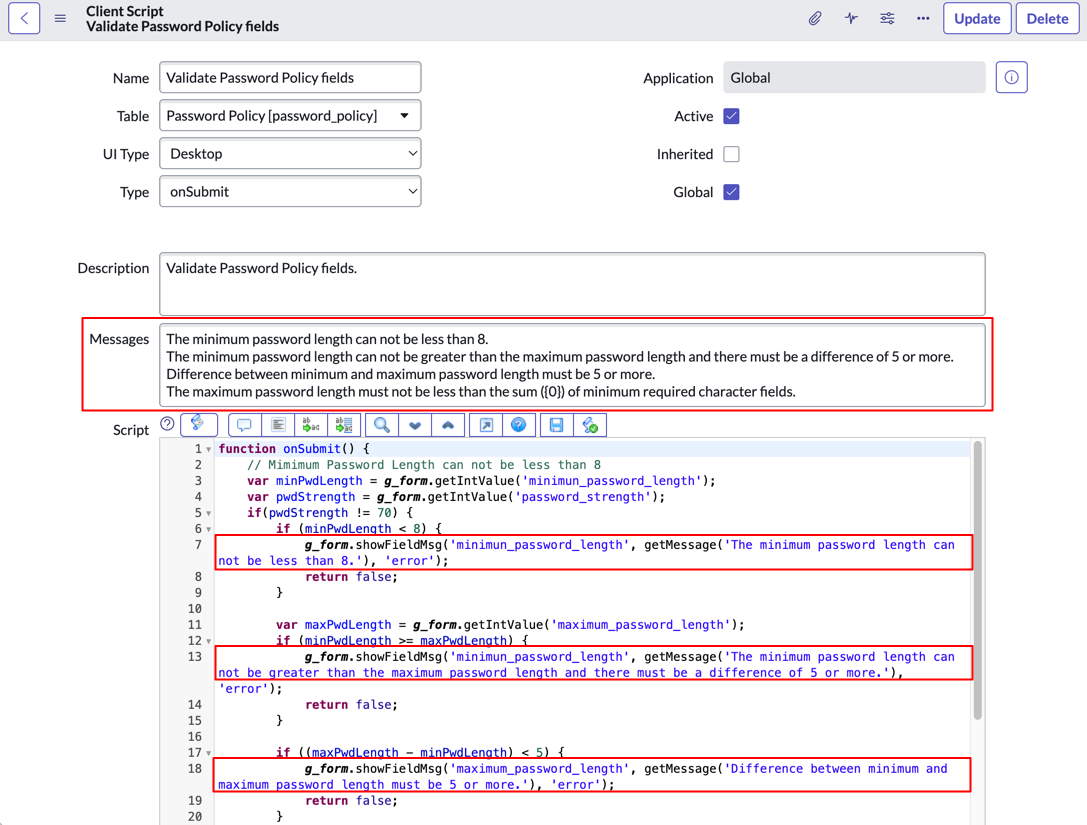Click 'return false;' on line 14

pyautogui.click(x=351, y=704)
